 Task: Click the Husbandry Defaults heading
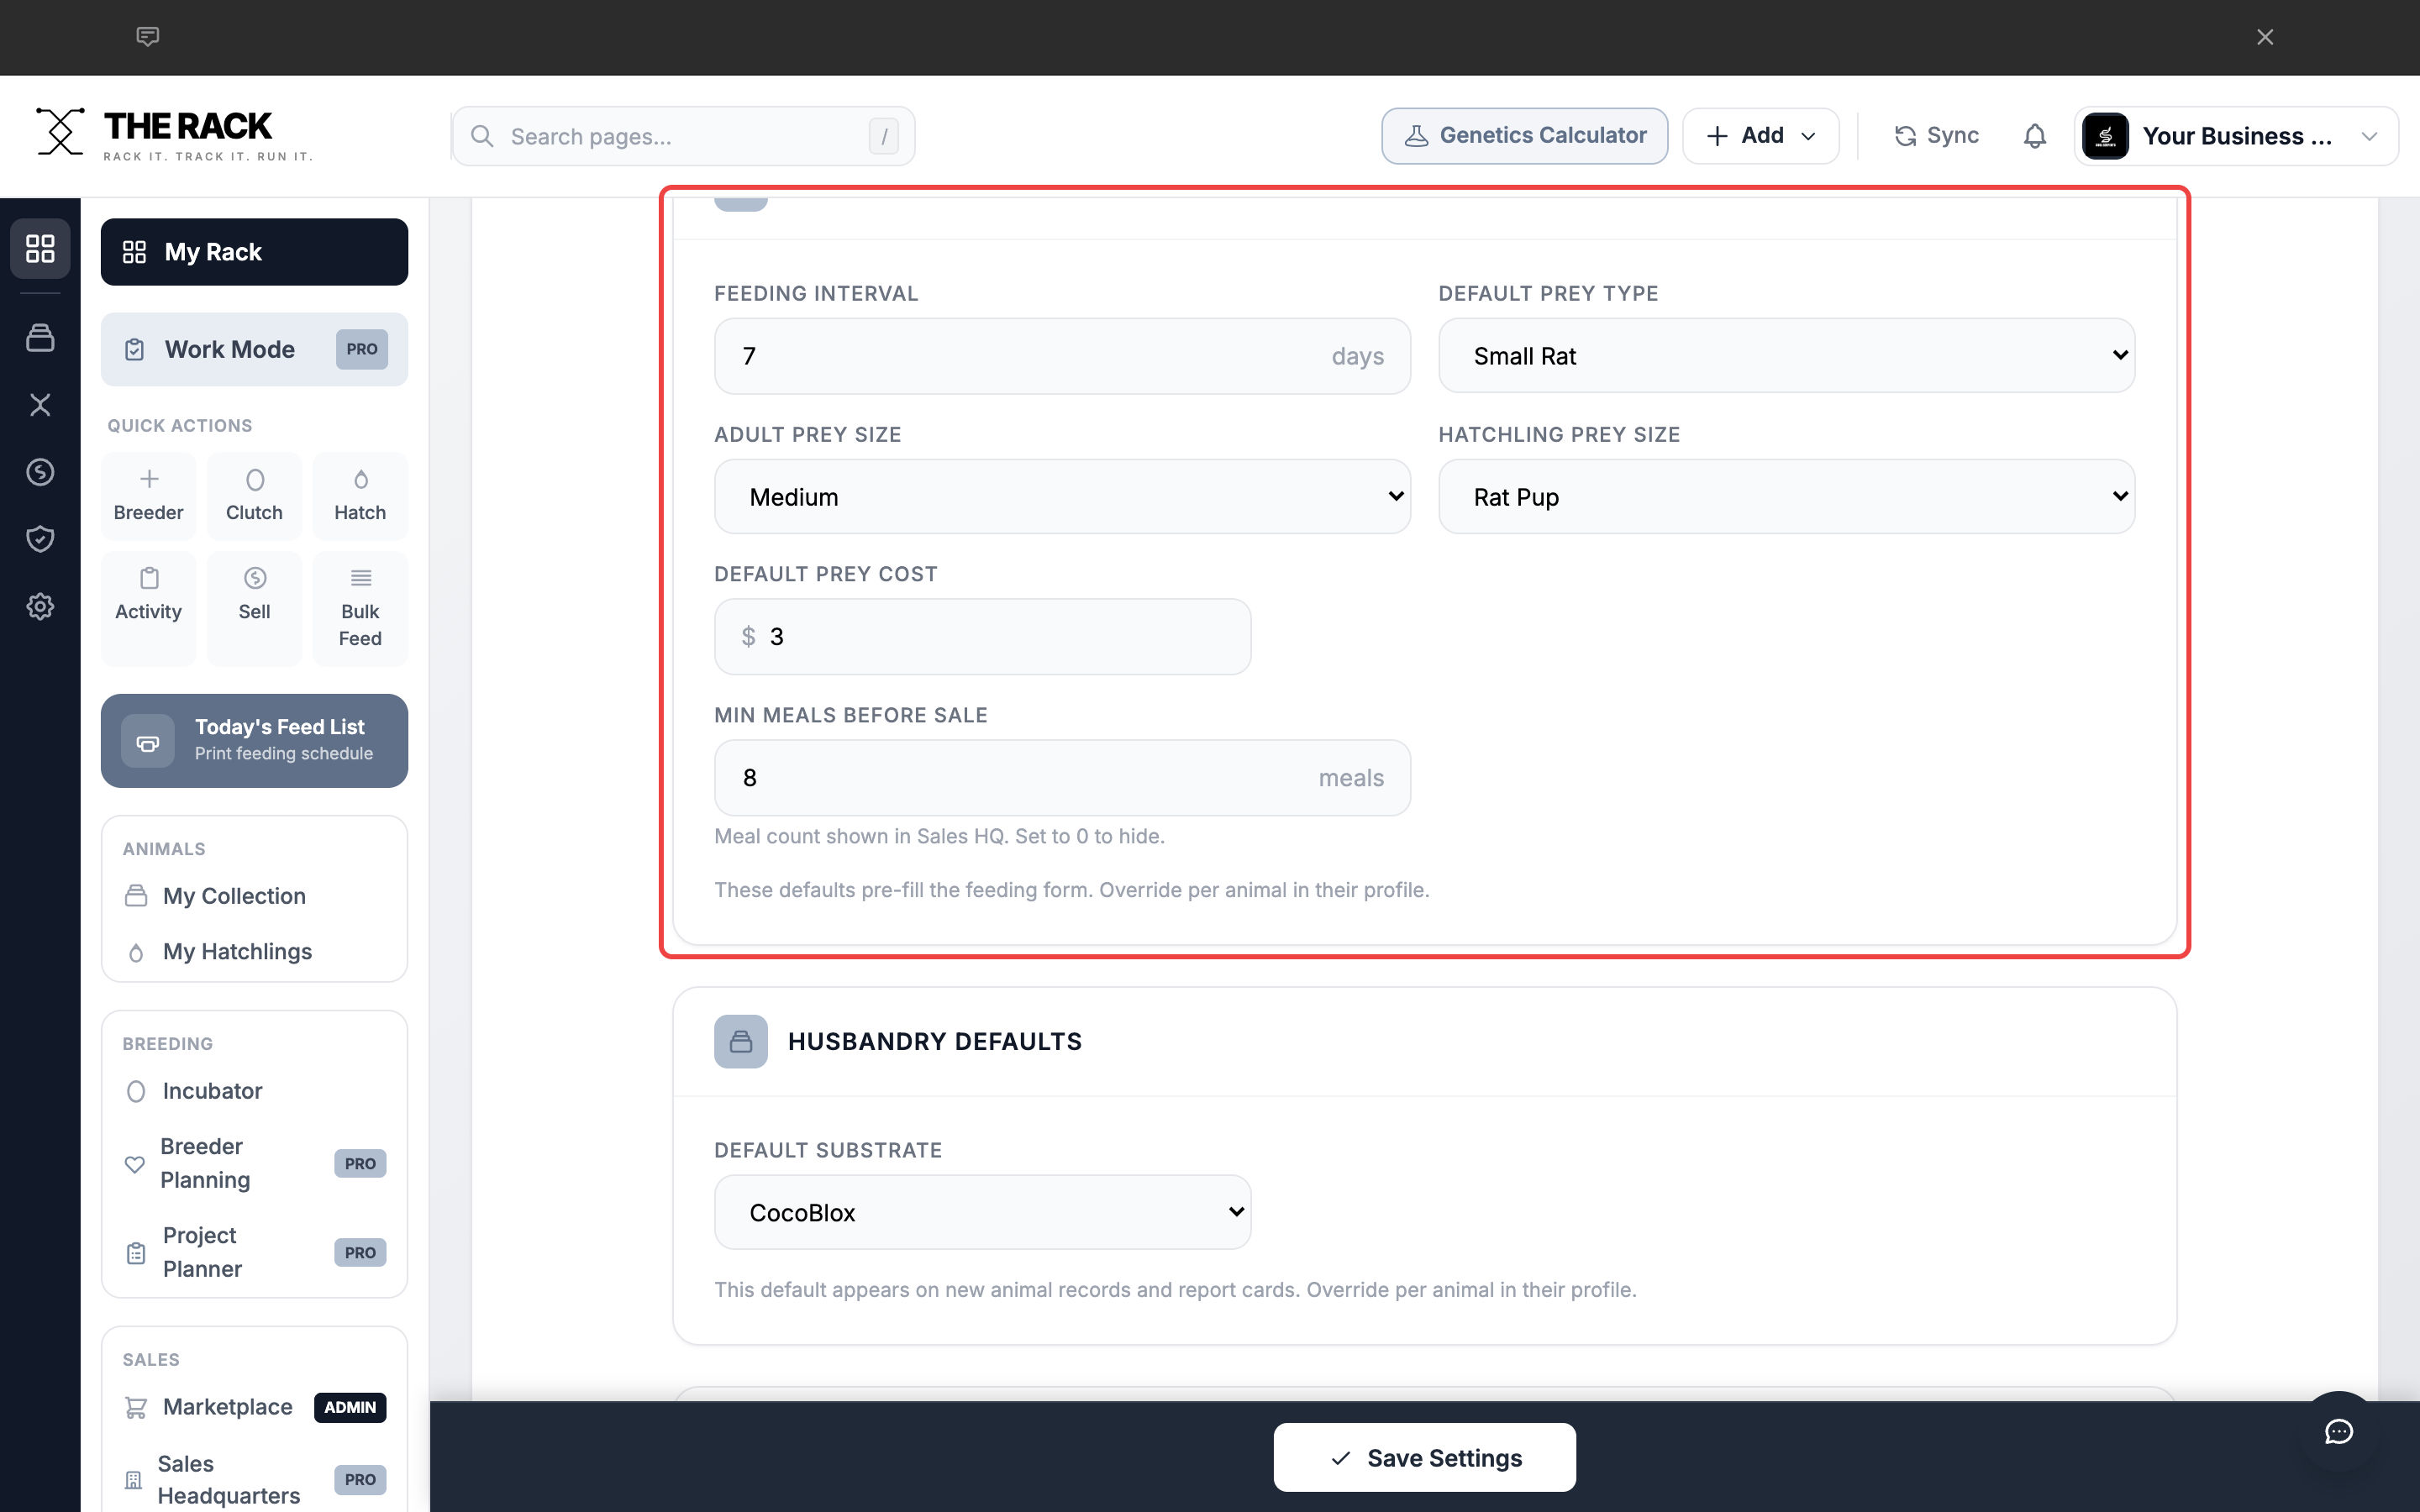click(x=934, y=1042)
